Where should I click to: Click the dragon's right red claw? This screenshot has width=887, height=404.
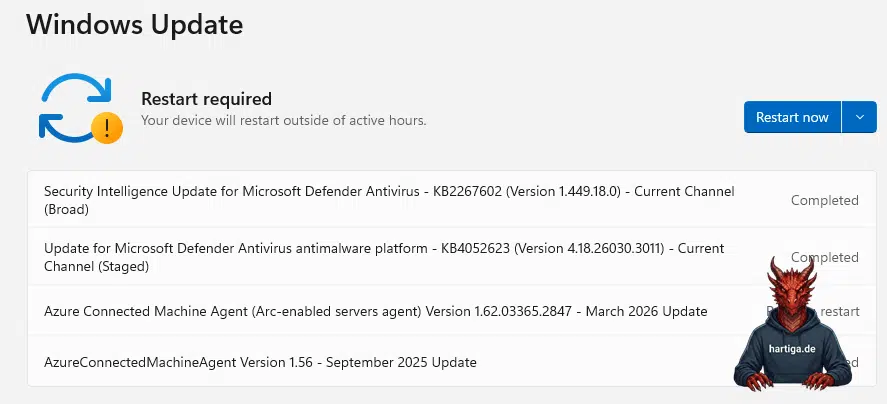(822, 380)
